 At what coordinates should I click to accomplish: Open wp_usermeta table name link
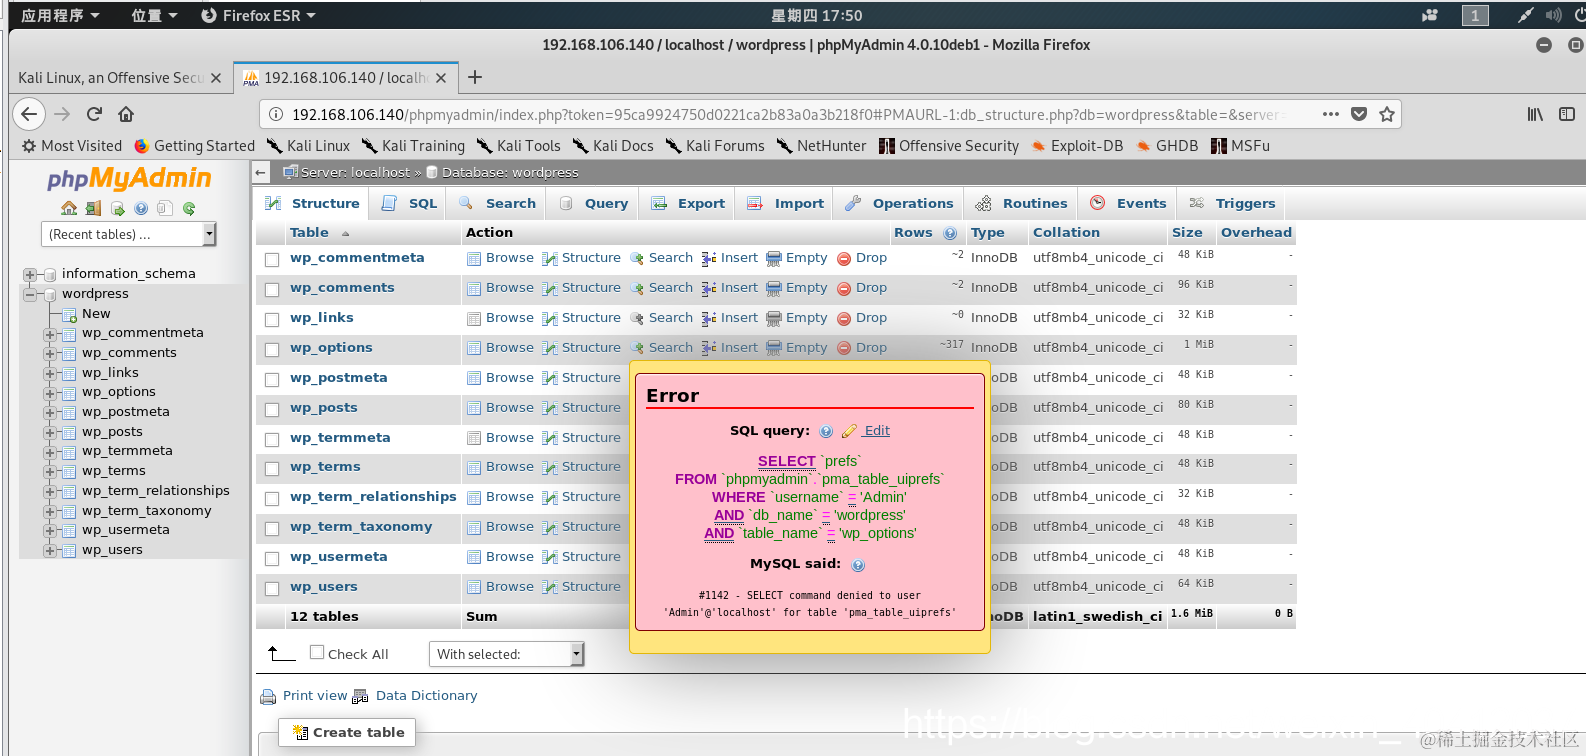coord(338,557)
